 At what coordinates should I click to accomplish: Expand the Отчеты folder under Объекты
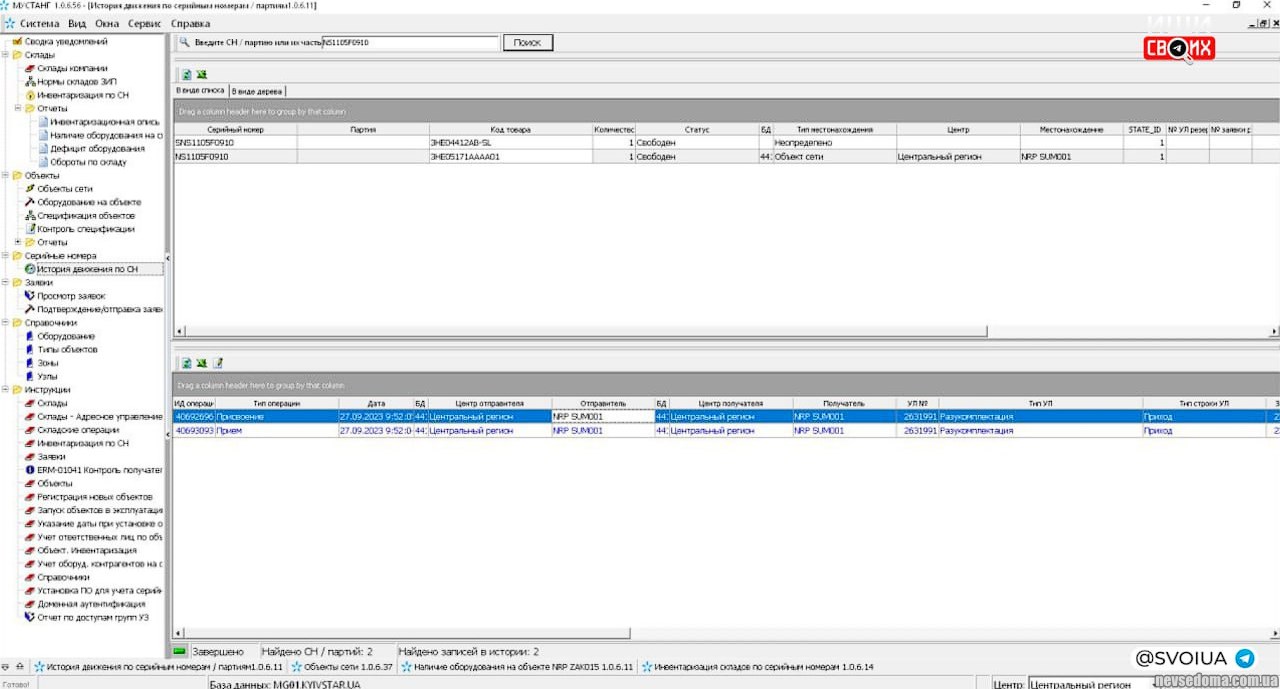[x=18, y=242]
